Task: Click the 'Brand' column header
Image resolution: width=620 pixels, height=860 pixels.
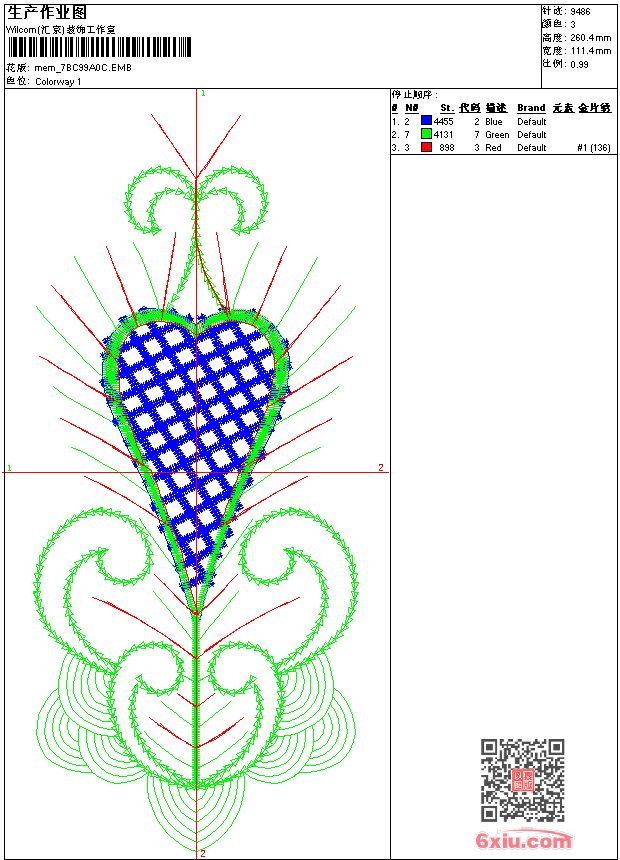Action: coord(531,108)
